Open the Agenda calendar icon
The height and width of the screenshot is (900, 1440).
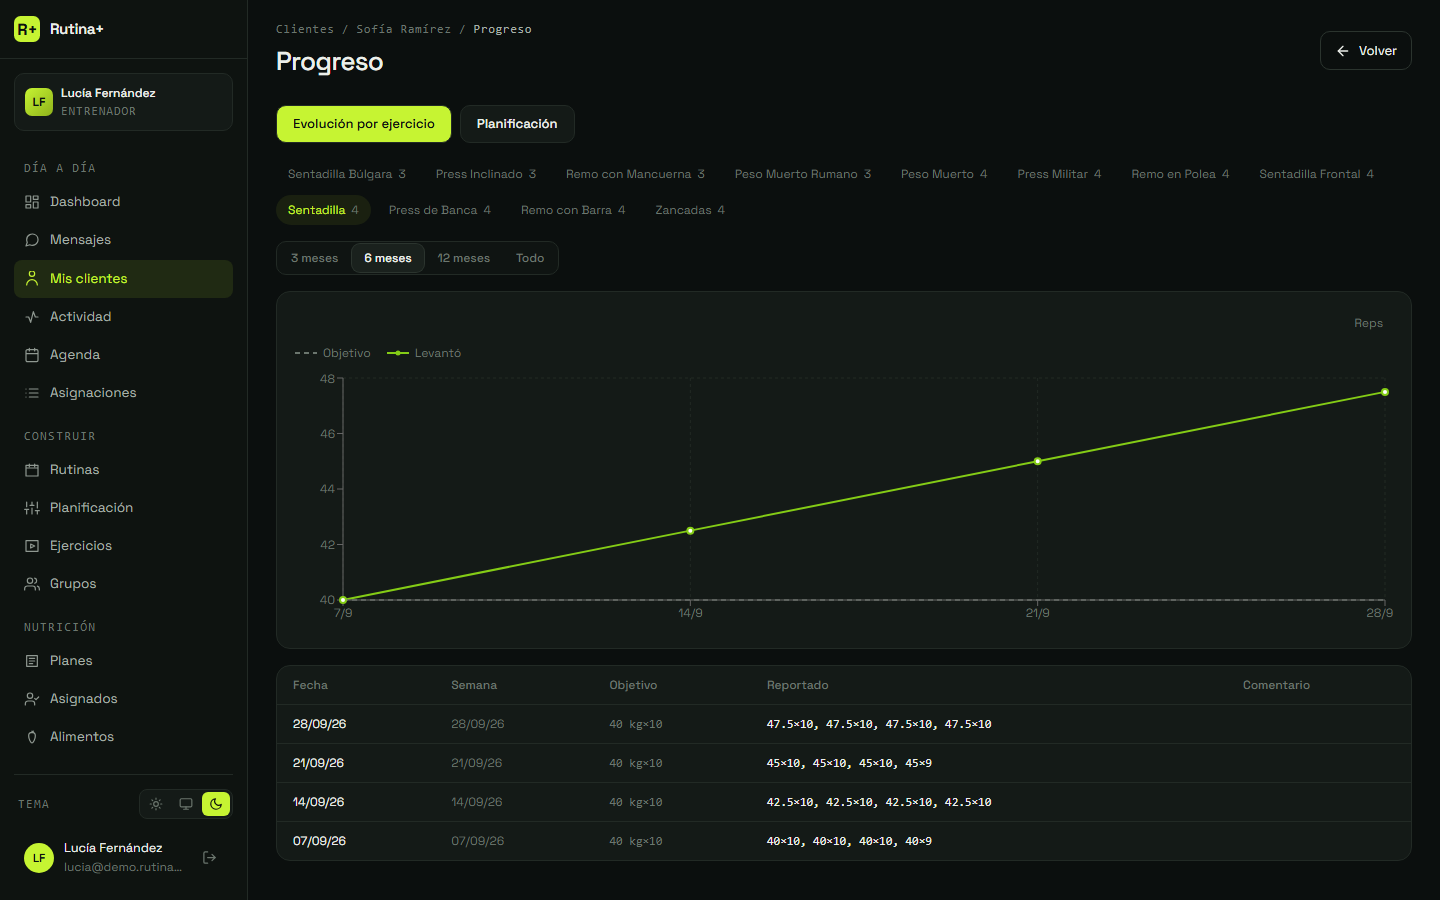point(32,355)
